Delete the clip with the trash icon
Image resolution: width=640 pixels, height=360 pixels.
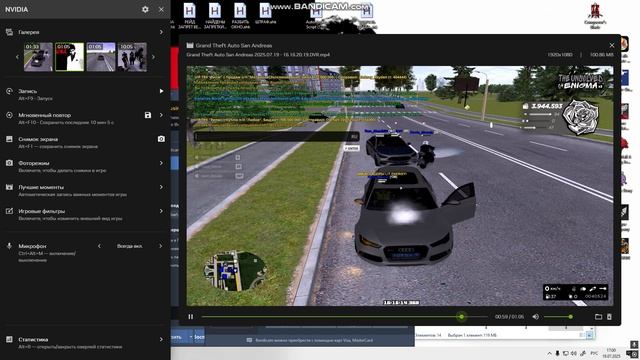point(609,317)
